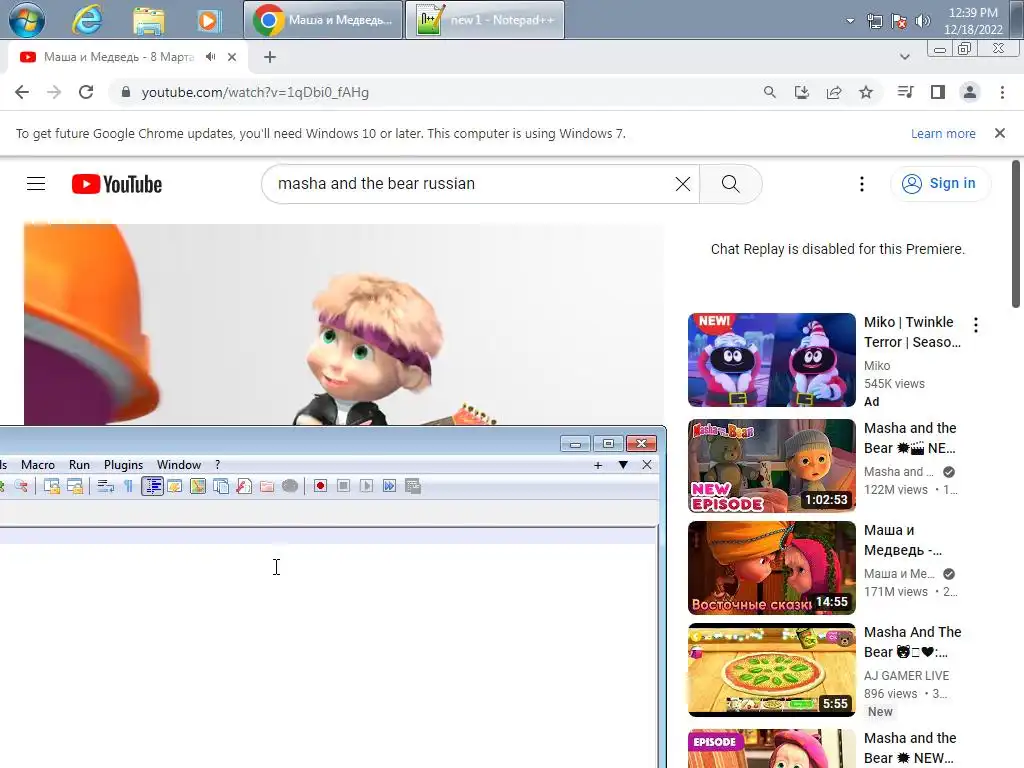Viewport: 1024px width, 768px height.
Task: Click the plus button on Notepad++ menu bar
Action: pyautogui.click(x=598, y=465)
